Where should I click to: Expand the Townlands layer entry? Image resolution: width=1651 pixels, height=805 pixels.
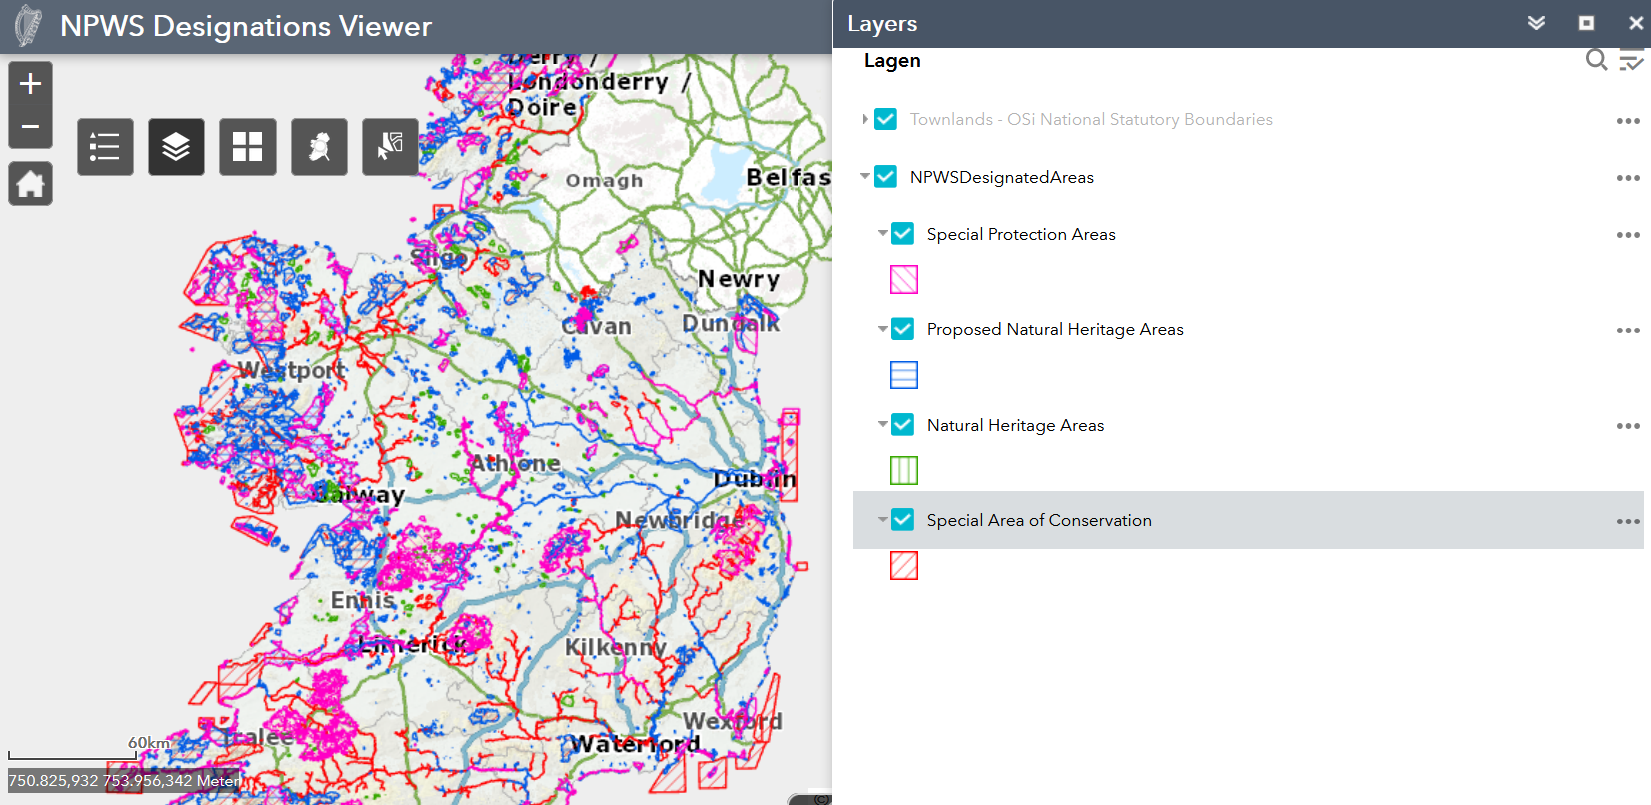[x=865, y=119]
